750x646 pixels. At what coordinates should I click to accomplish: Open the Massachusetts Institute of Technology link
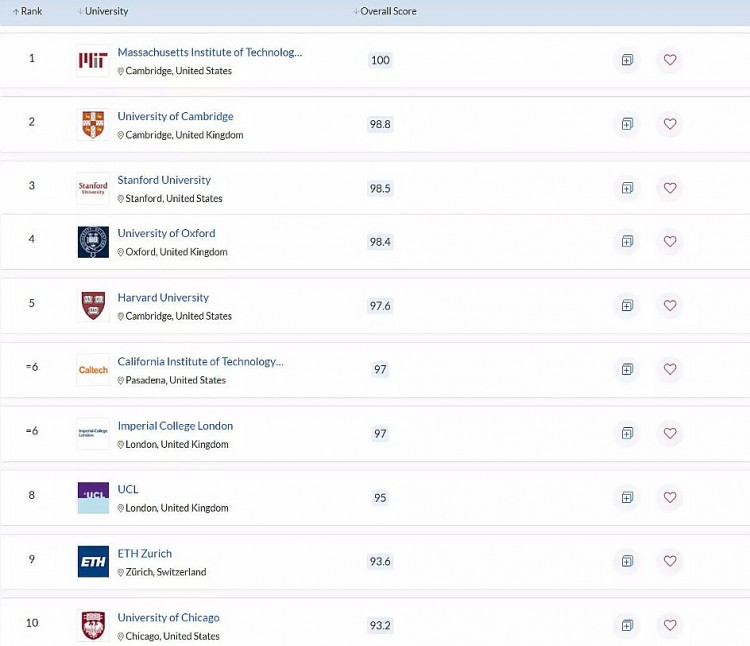click(x=209, y=52)
